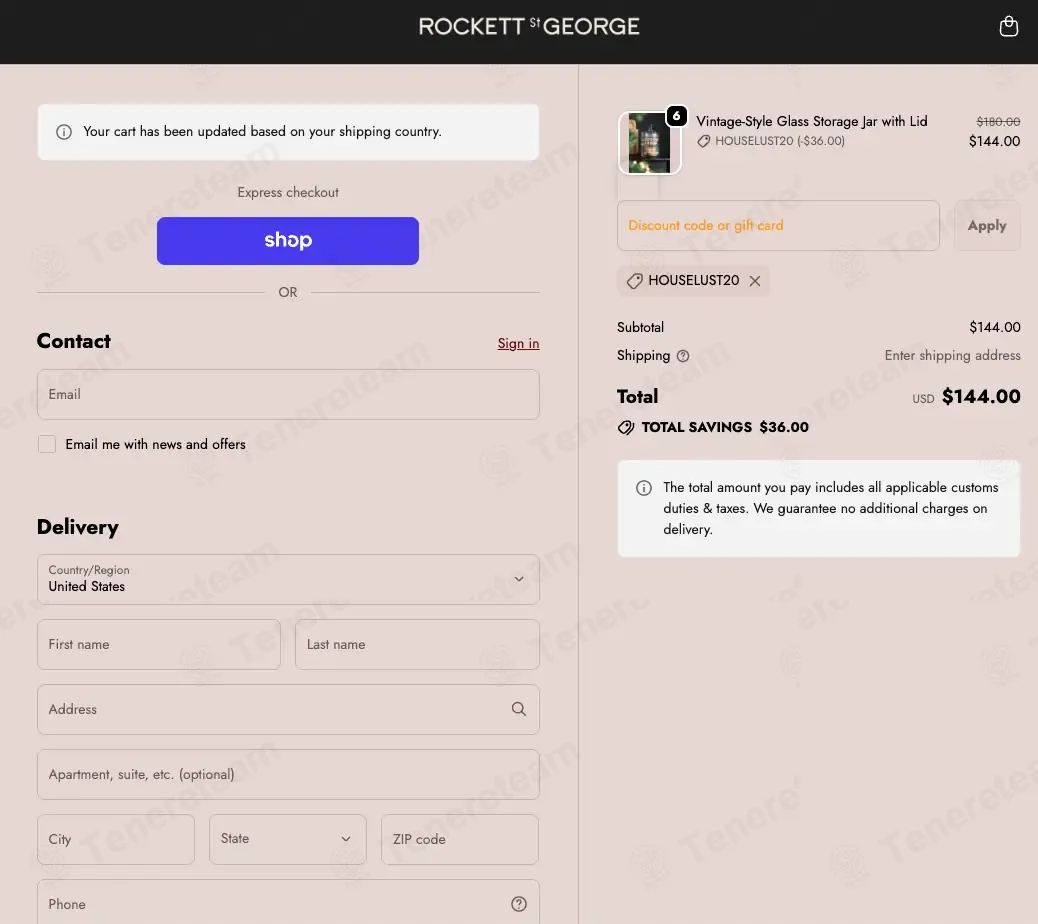The height and width of the screenshot is (924, 1038).
Task: Click the Express checkout label
Action: pos(288,193)
